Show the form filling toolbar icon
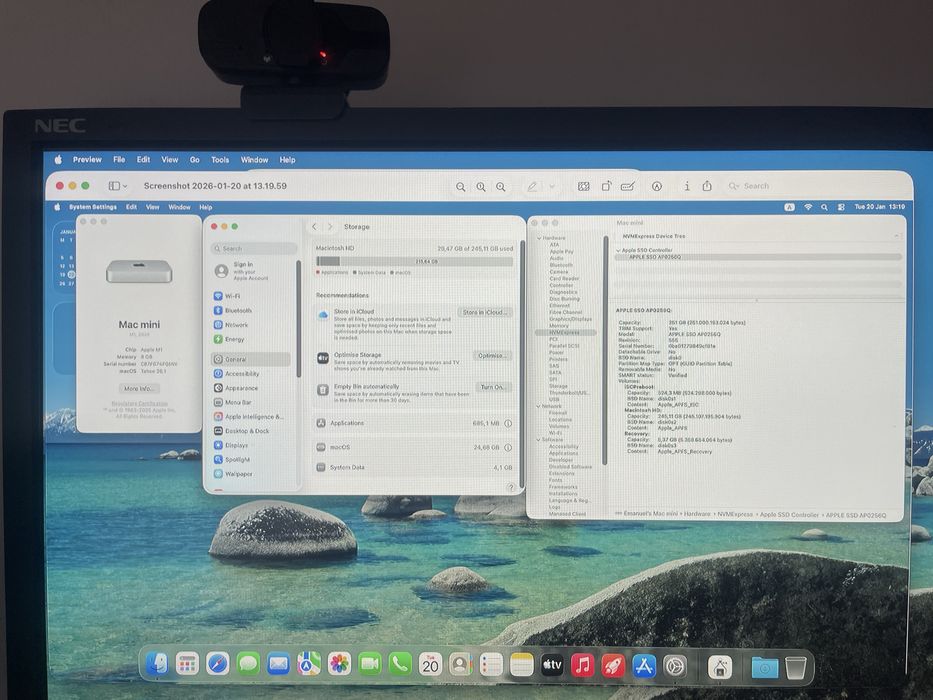Image resolution: width=933 pixels, height=700 pixels. click(x=627, y=186)
